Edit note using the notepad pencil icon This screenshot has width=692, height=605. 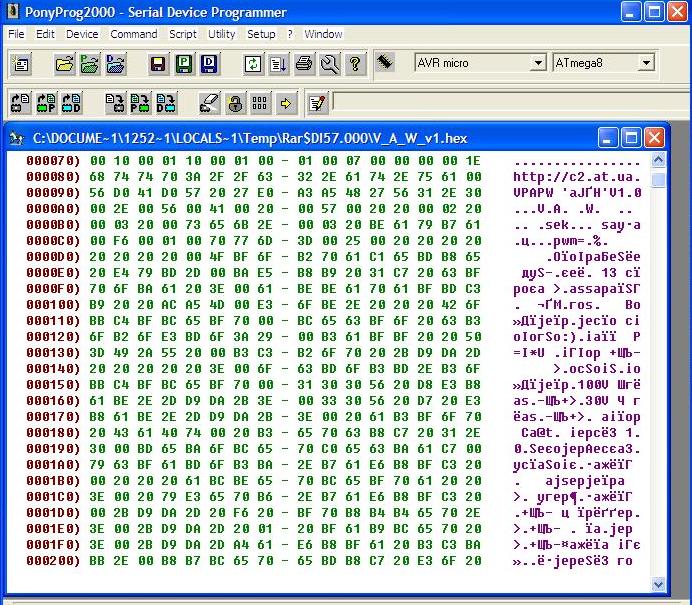(317, 103)
